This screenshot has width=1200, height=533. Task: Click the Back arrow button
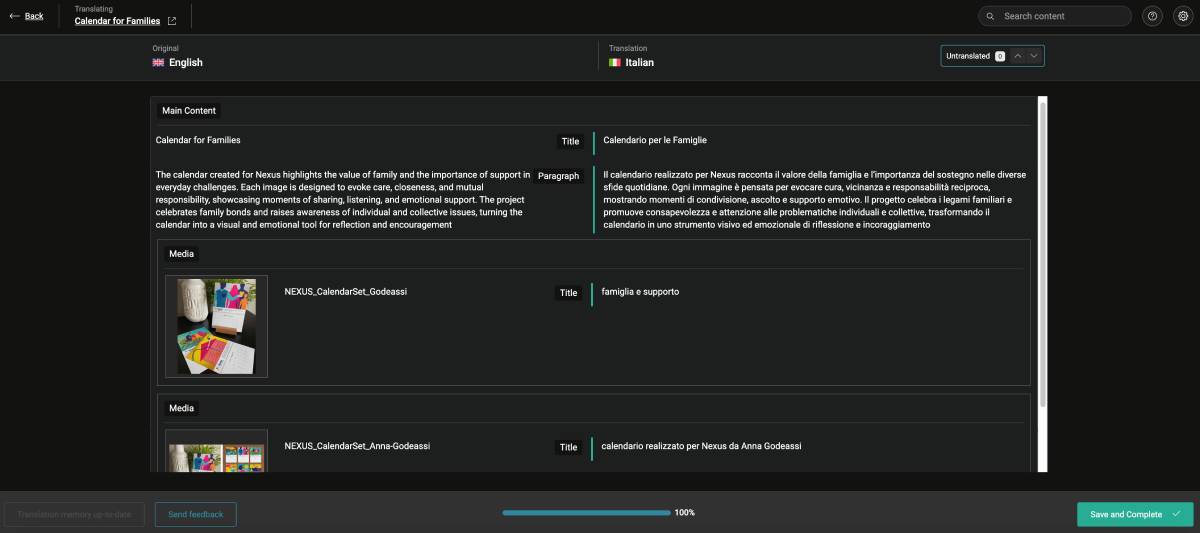coord(27,16)
